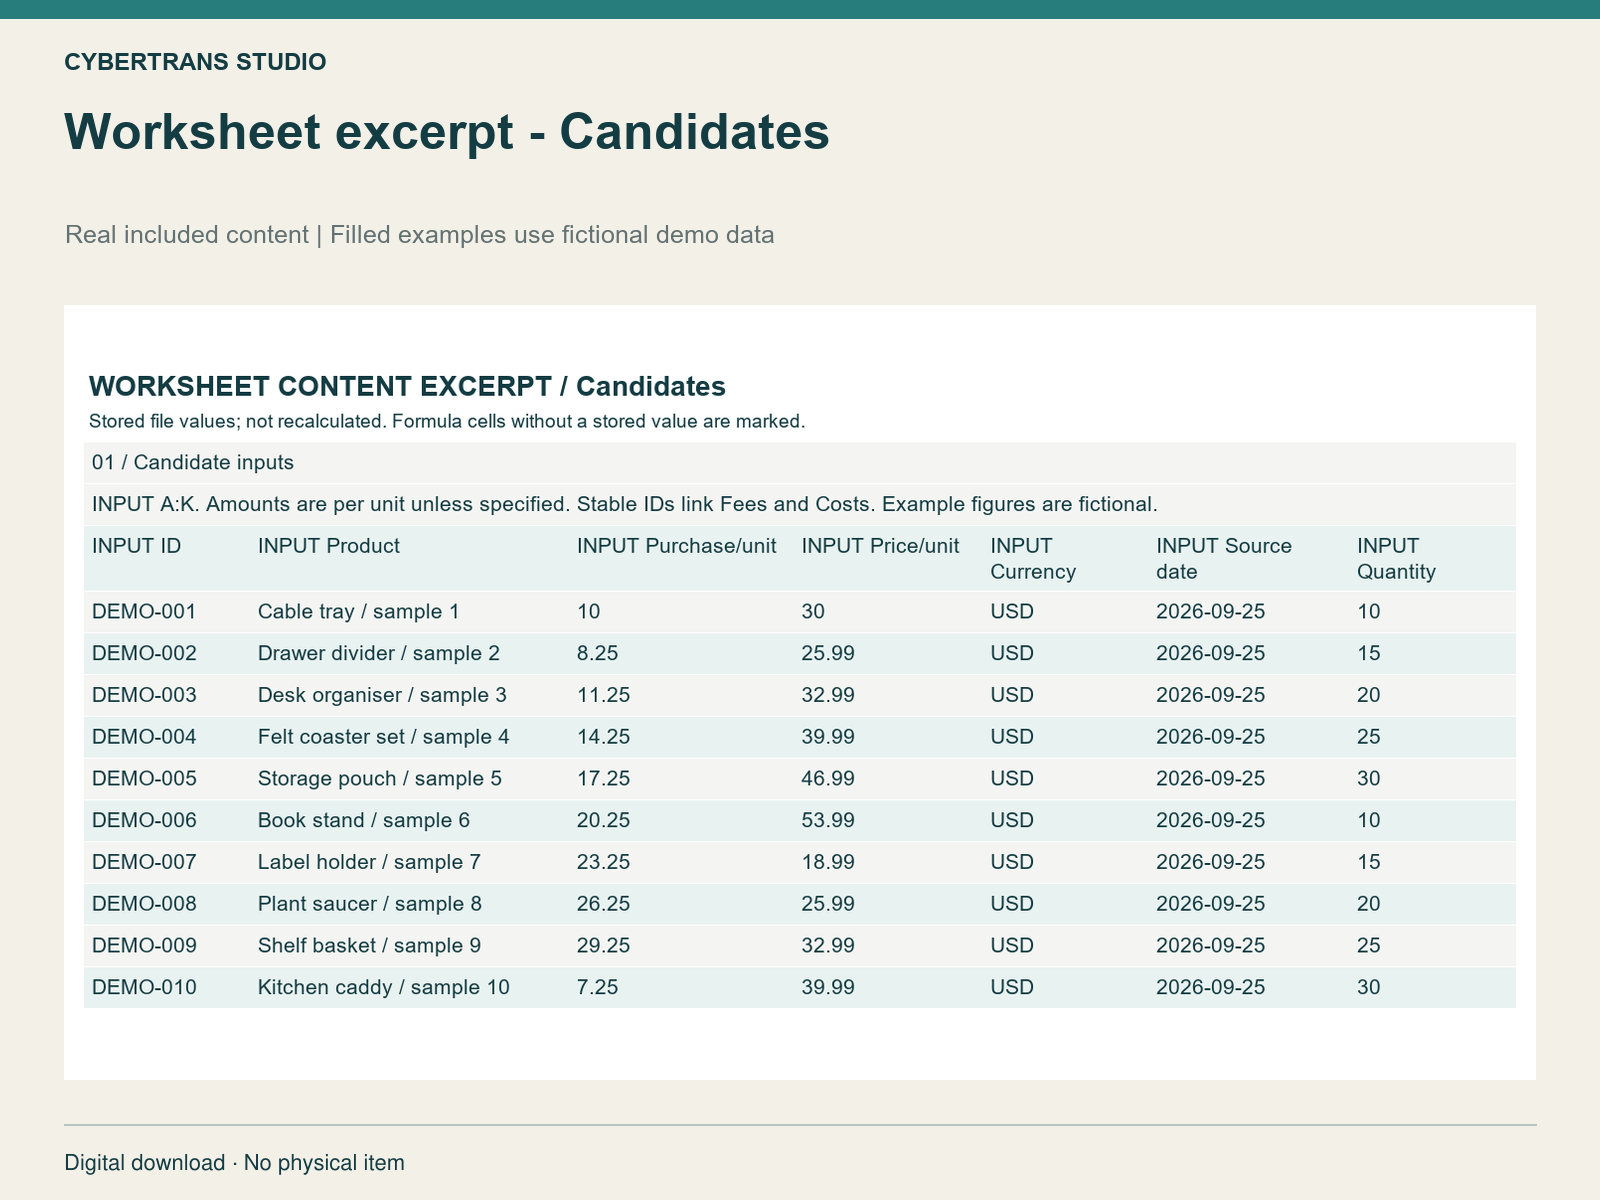Click the 'INPUT Quantity' column header
1600x1200 pixels.
pyautogui.click(x=1396, y=559)
